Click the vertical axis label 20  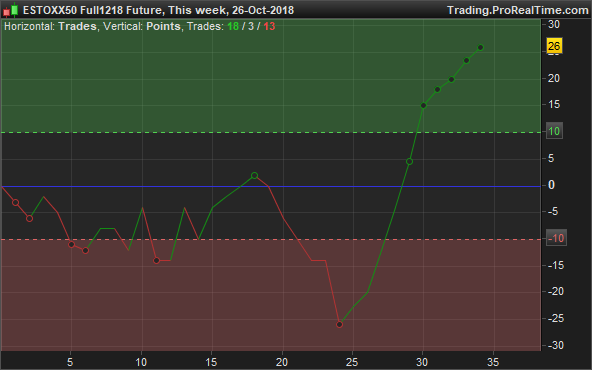tap(554, 79)
